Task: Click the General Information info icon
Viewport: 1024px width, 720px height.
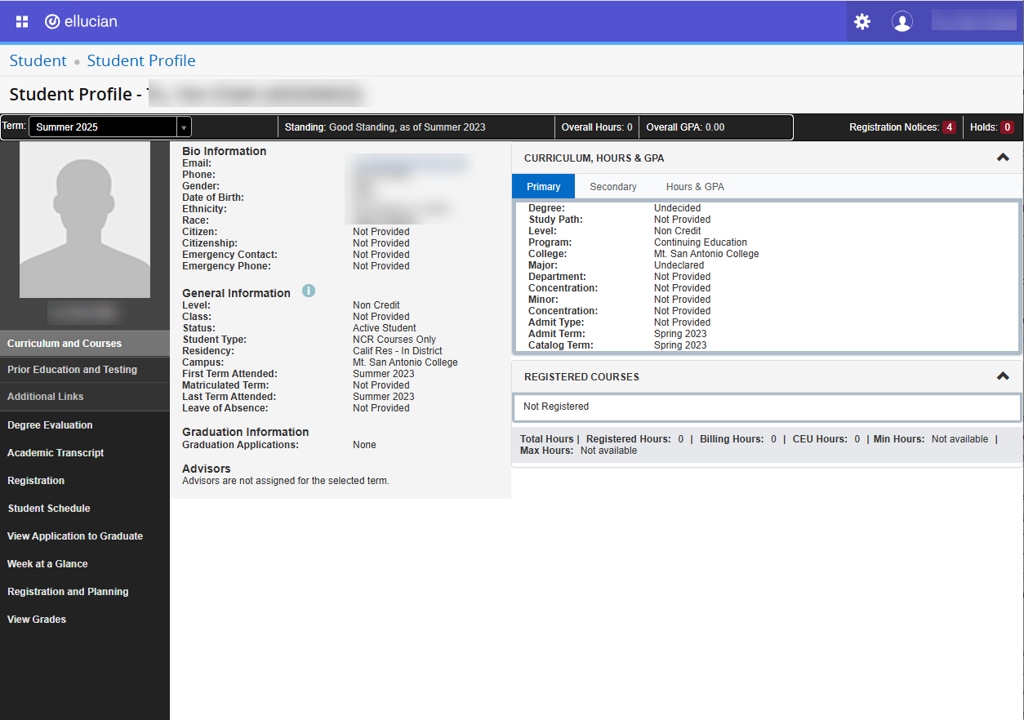Action: point(308,291)
